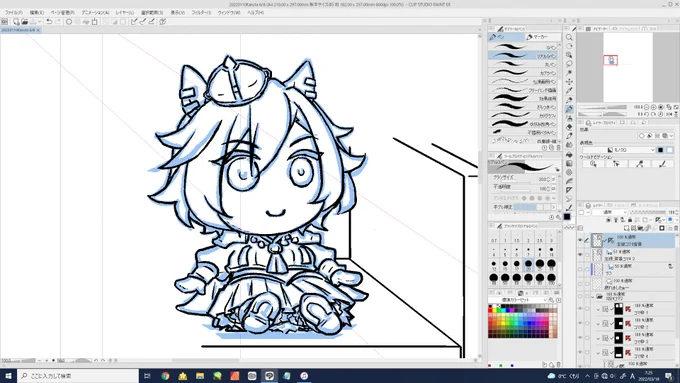Click the New raster layer icon
Screen dimensions: 680x383
coord(627,228)
